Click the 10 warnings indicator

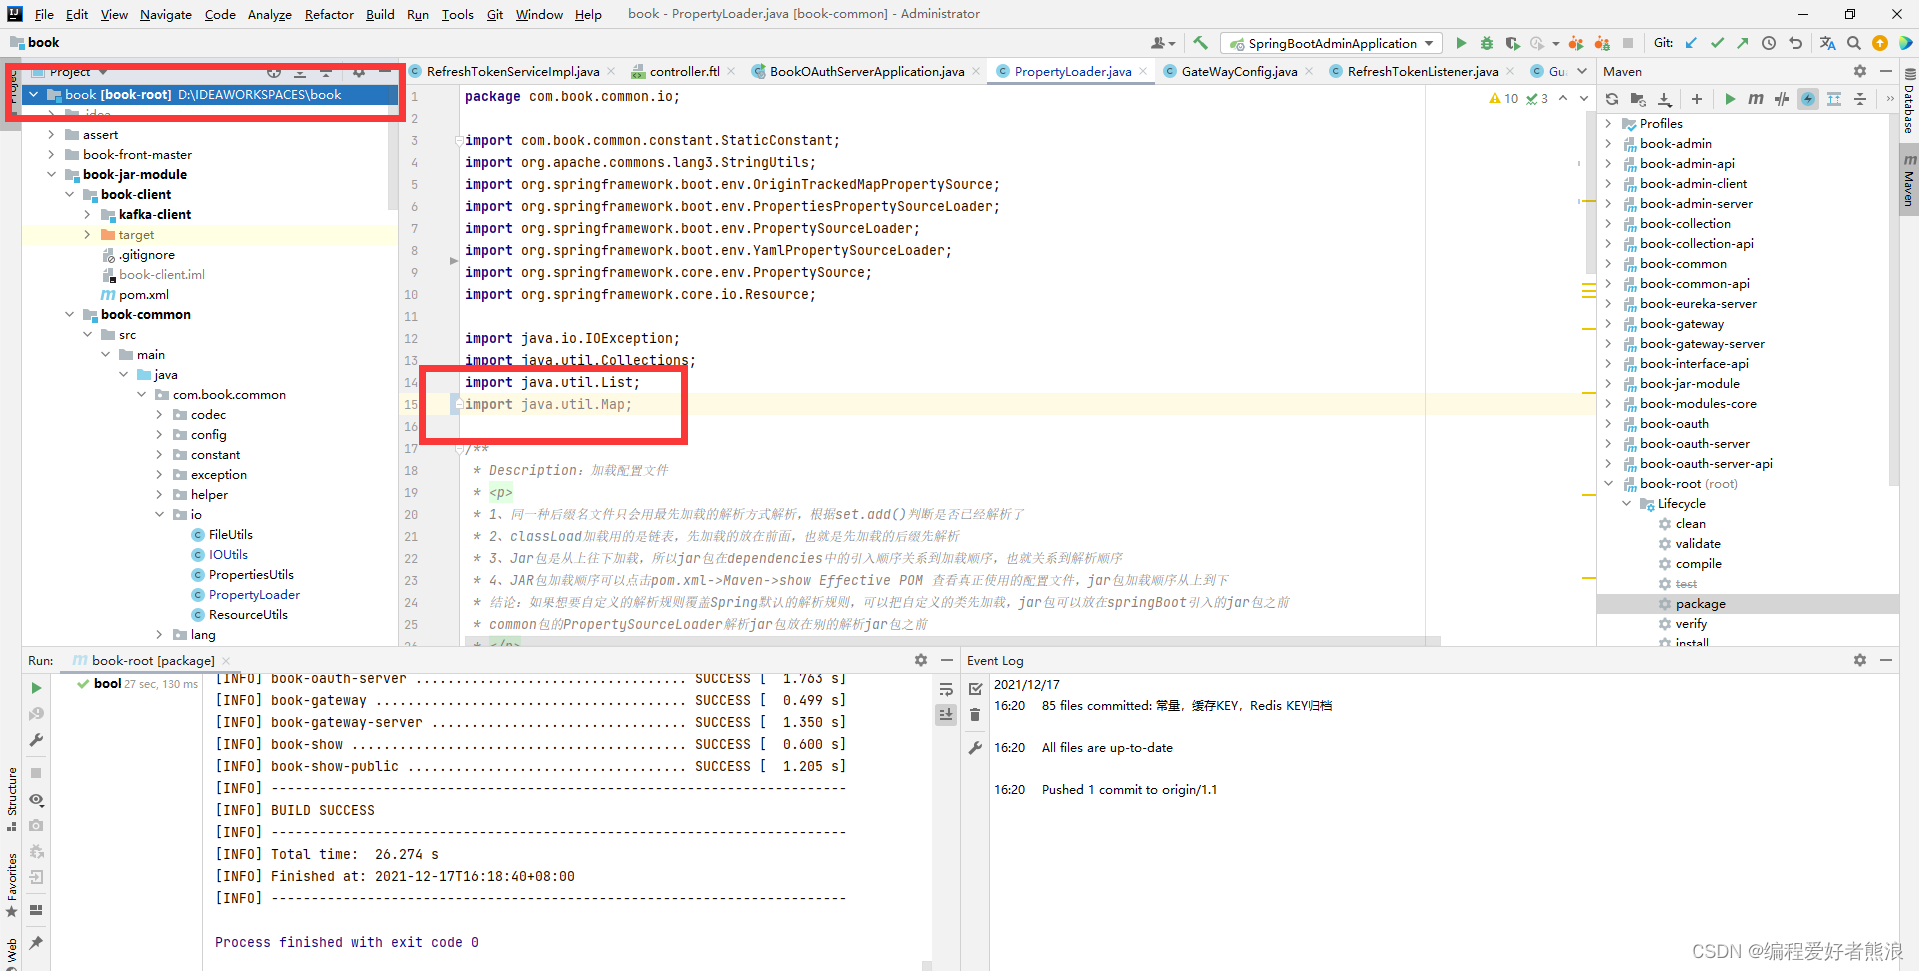pyautogui.click(x=1504, y=98)
